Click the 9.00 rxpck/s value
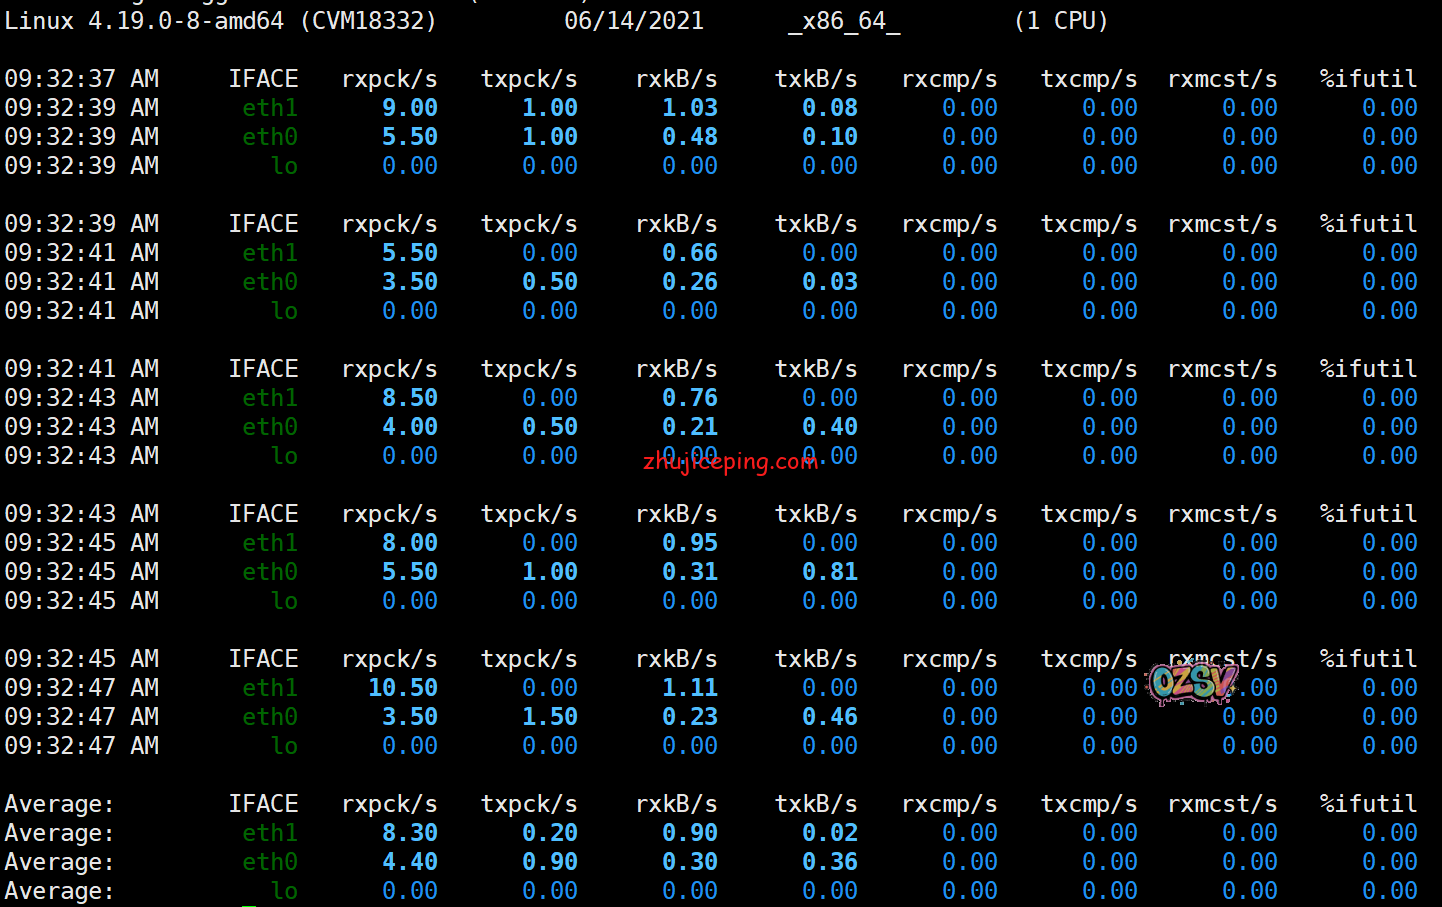 tap(410, 108)
